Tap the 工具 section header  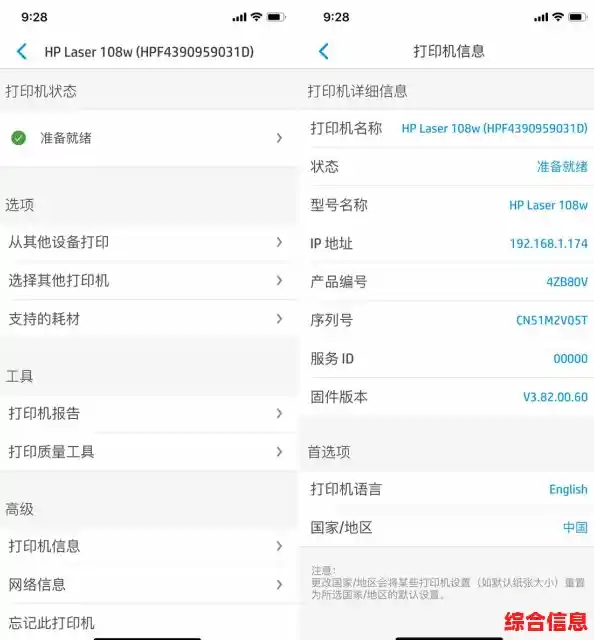point(19,376)
